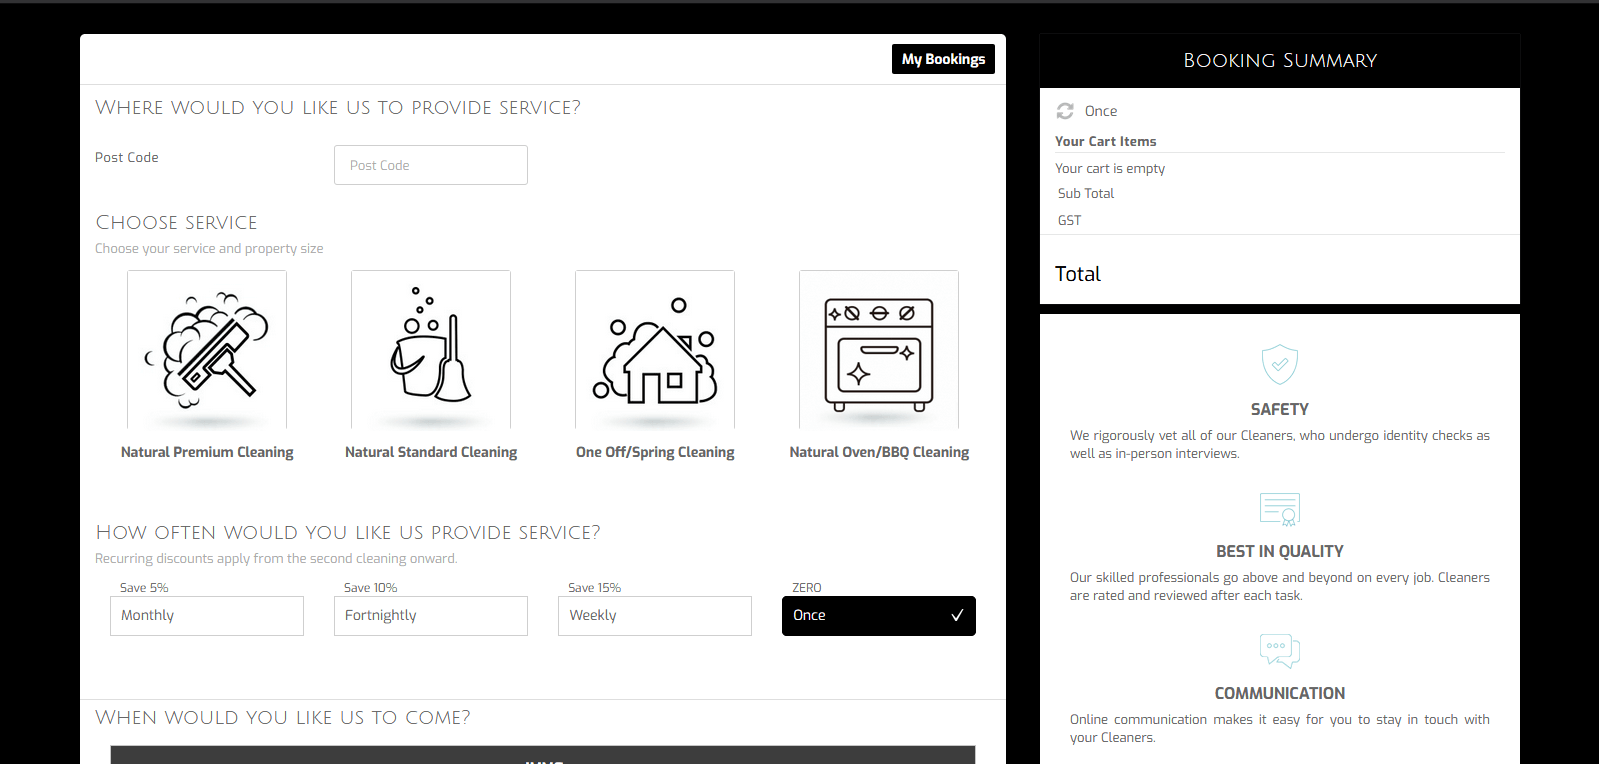
Task: Choose Once frequency option
Action: [x=879, y=616]
